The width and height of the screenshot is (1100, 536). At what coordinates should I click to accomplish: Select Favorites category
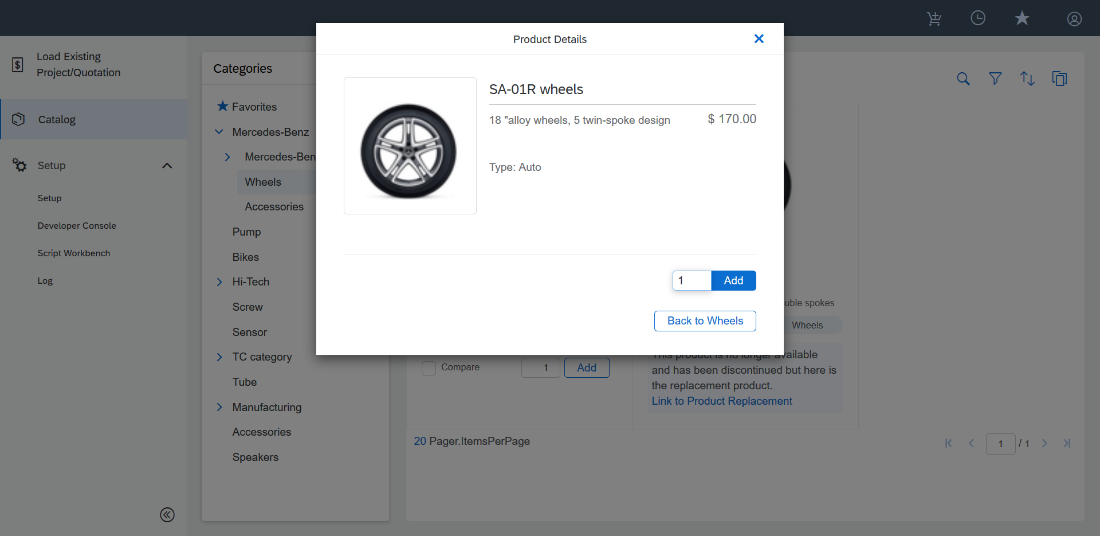pyautogui.click(x=255, y=107)
